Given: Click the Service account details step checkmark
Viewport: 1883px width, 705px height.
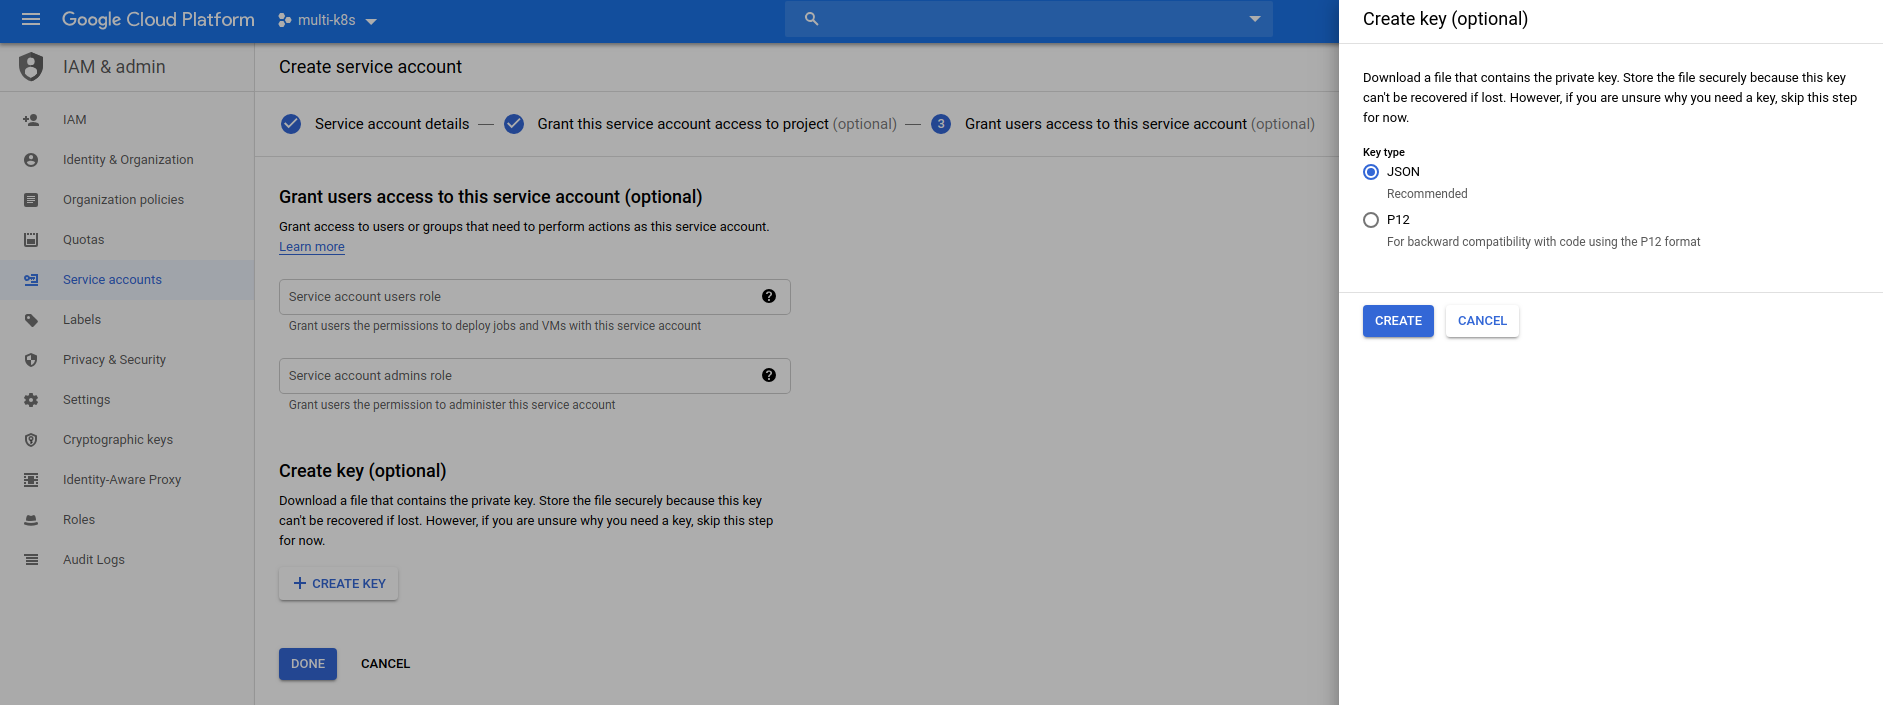Looking at the screenshot, I should (x=291, y=124).
